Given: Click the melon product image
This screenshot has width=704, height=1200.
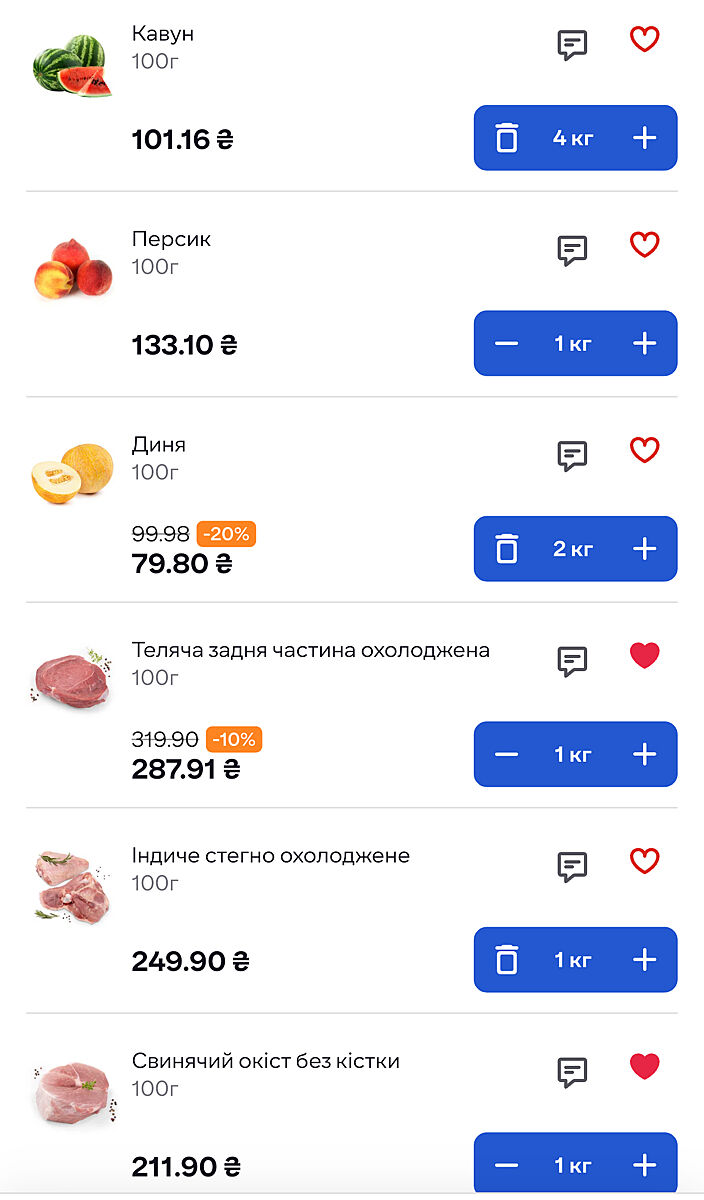Looking at the screenshot, I should 72,474.
